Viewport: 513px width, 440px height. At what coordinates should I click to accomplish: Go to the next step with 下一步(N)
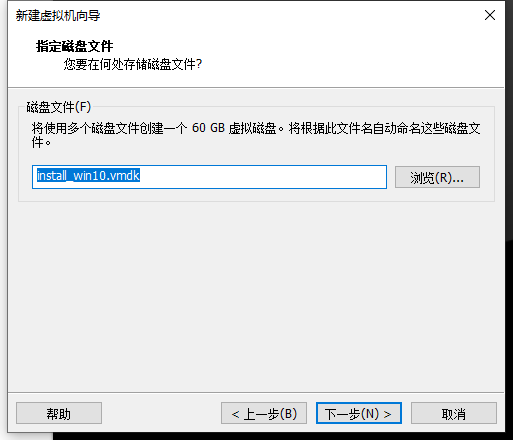coord(359,413)
